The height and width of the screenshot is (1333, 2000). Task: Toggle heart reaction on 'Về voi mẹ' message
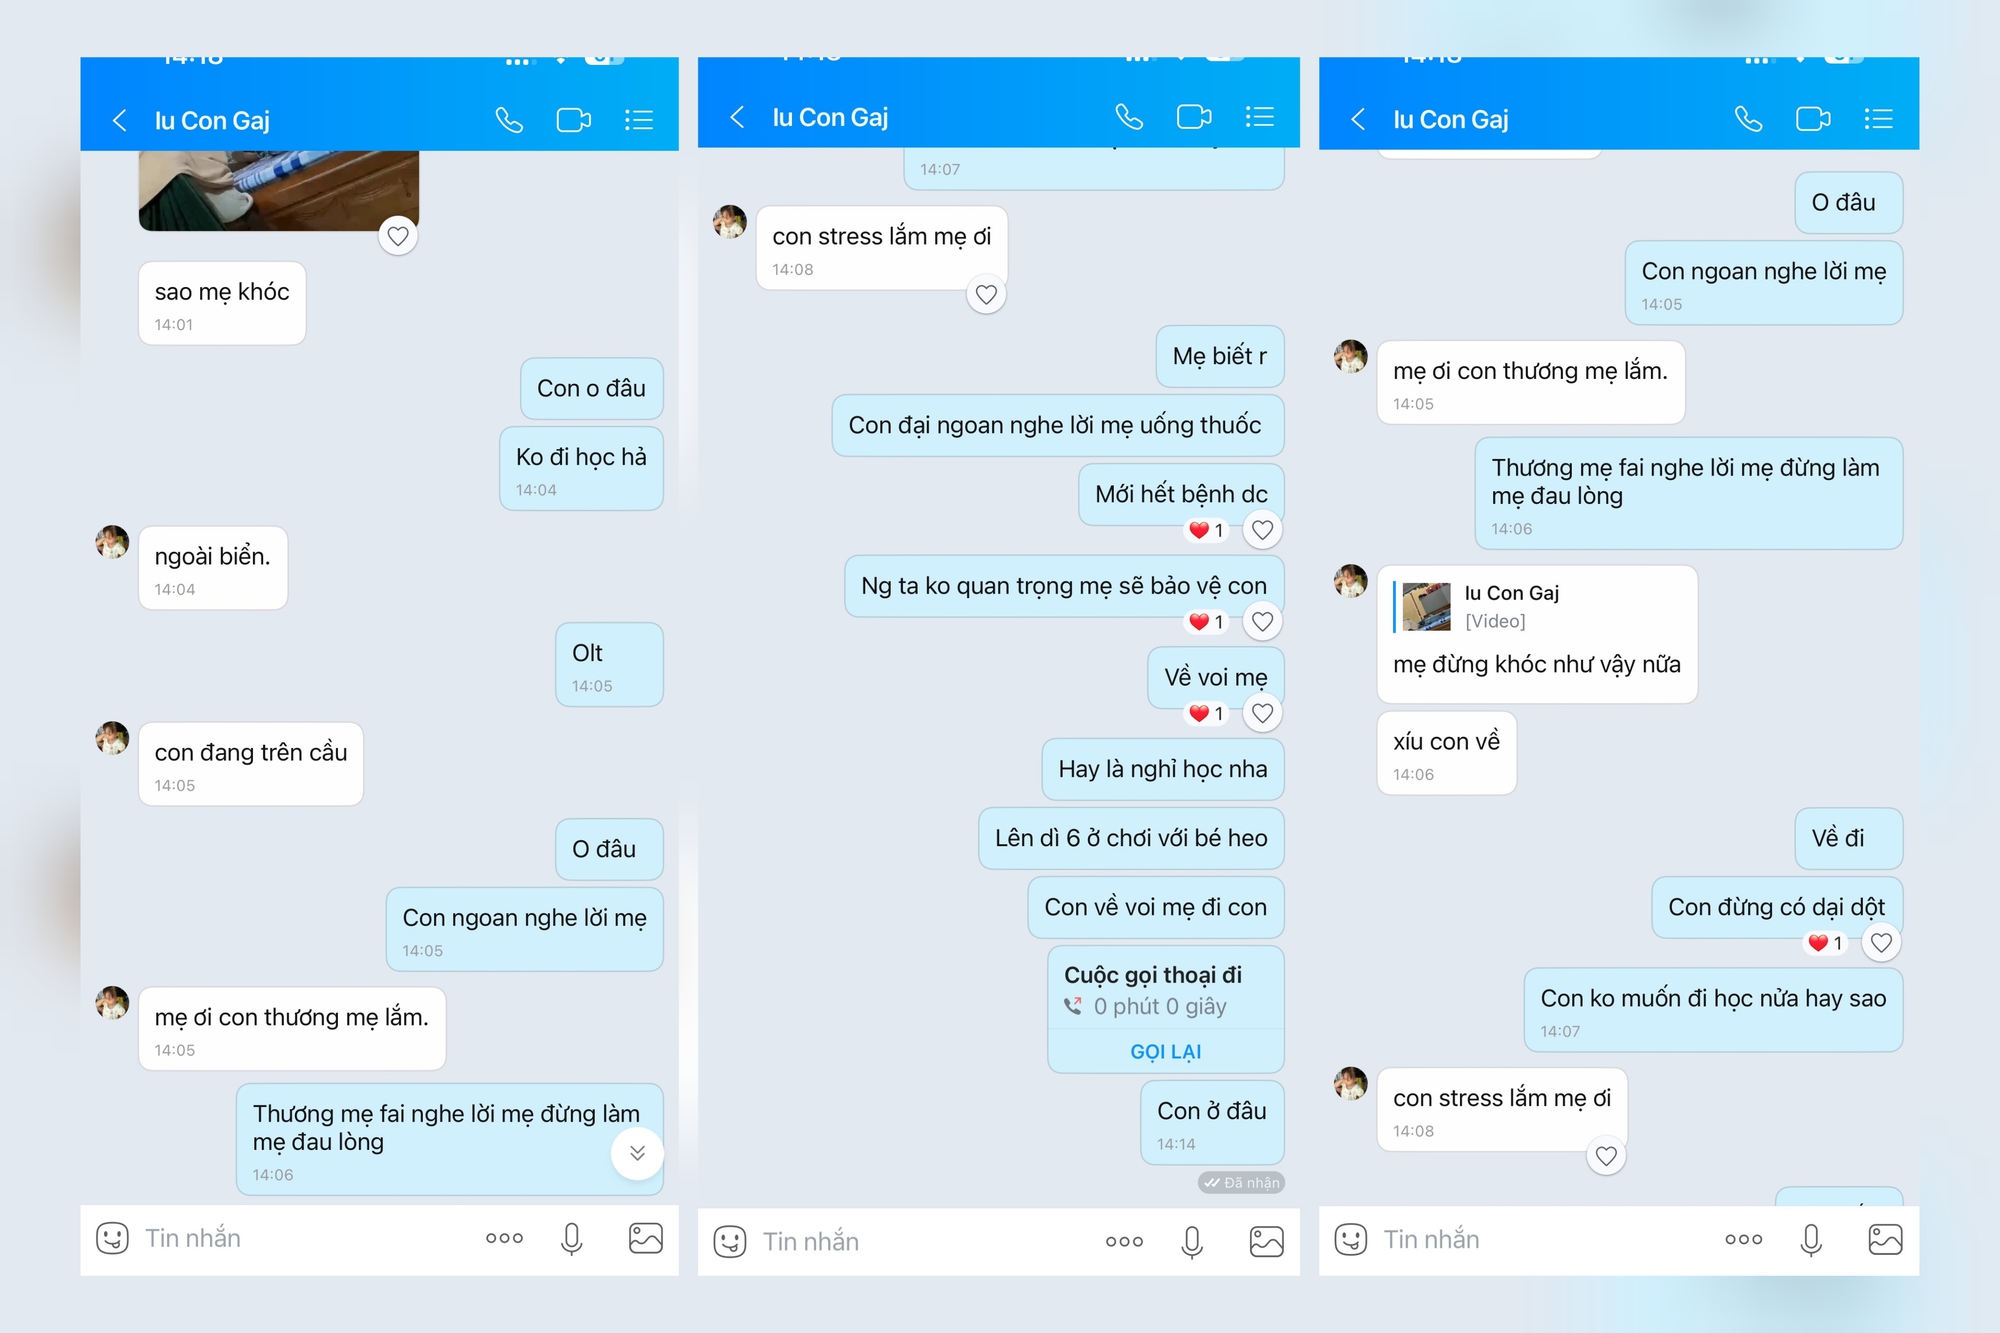(x=1263, y=713)
